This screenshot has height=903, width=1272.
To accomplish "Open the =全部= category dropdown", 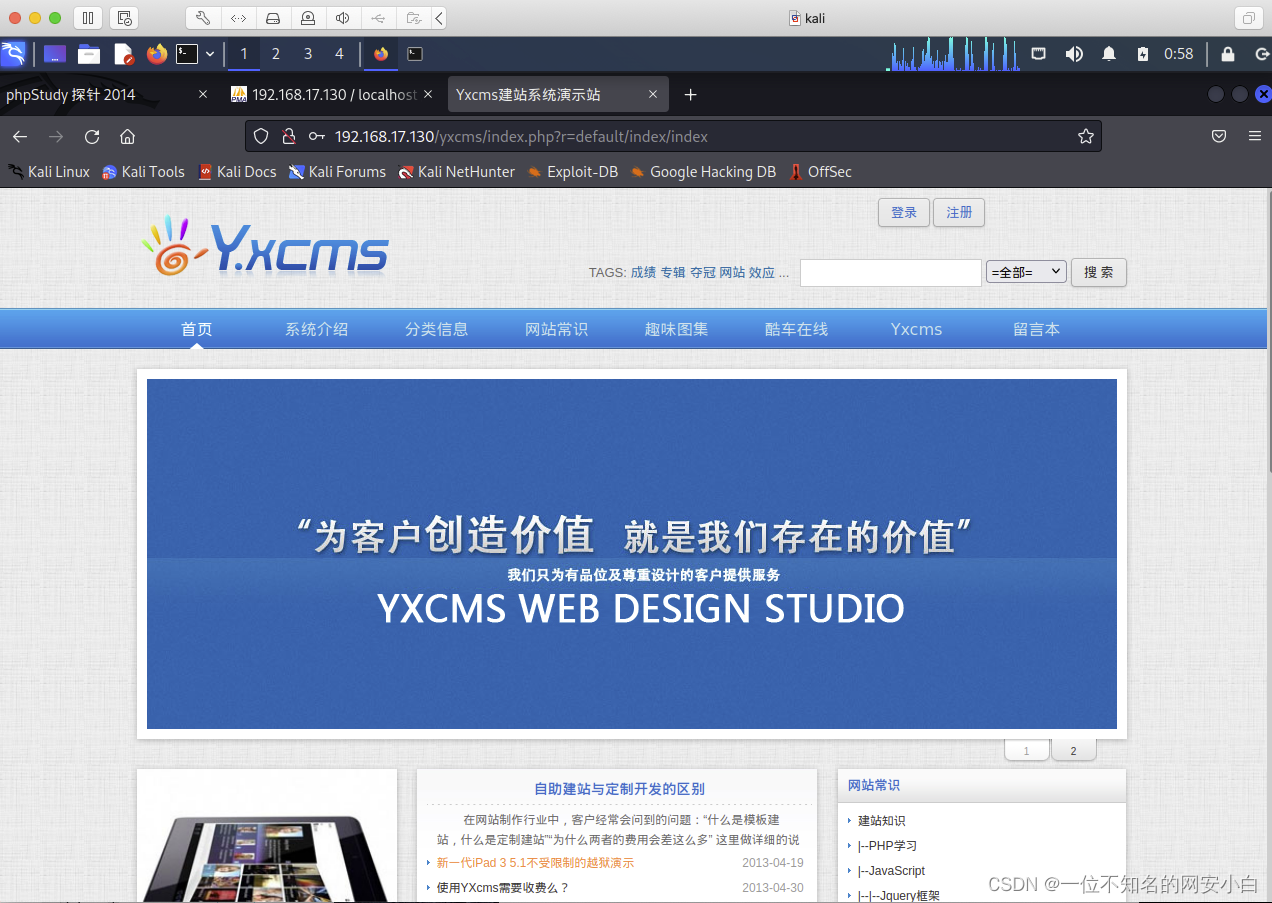I will pyautogui.click(x=1026, y=271).
